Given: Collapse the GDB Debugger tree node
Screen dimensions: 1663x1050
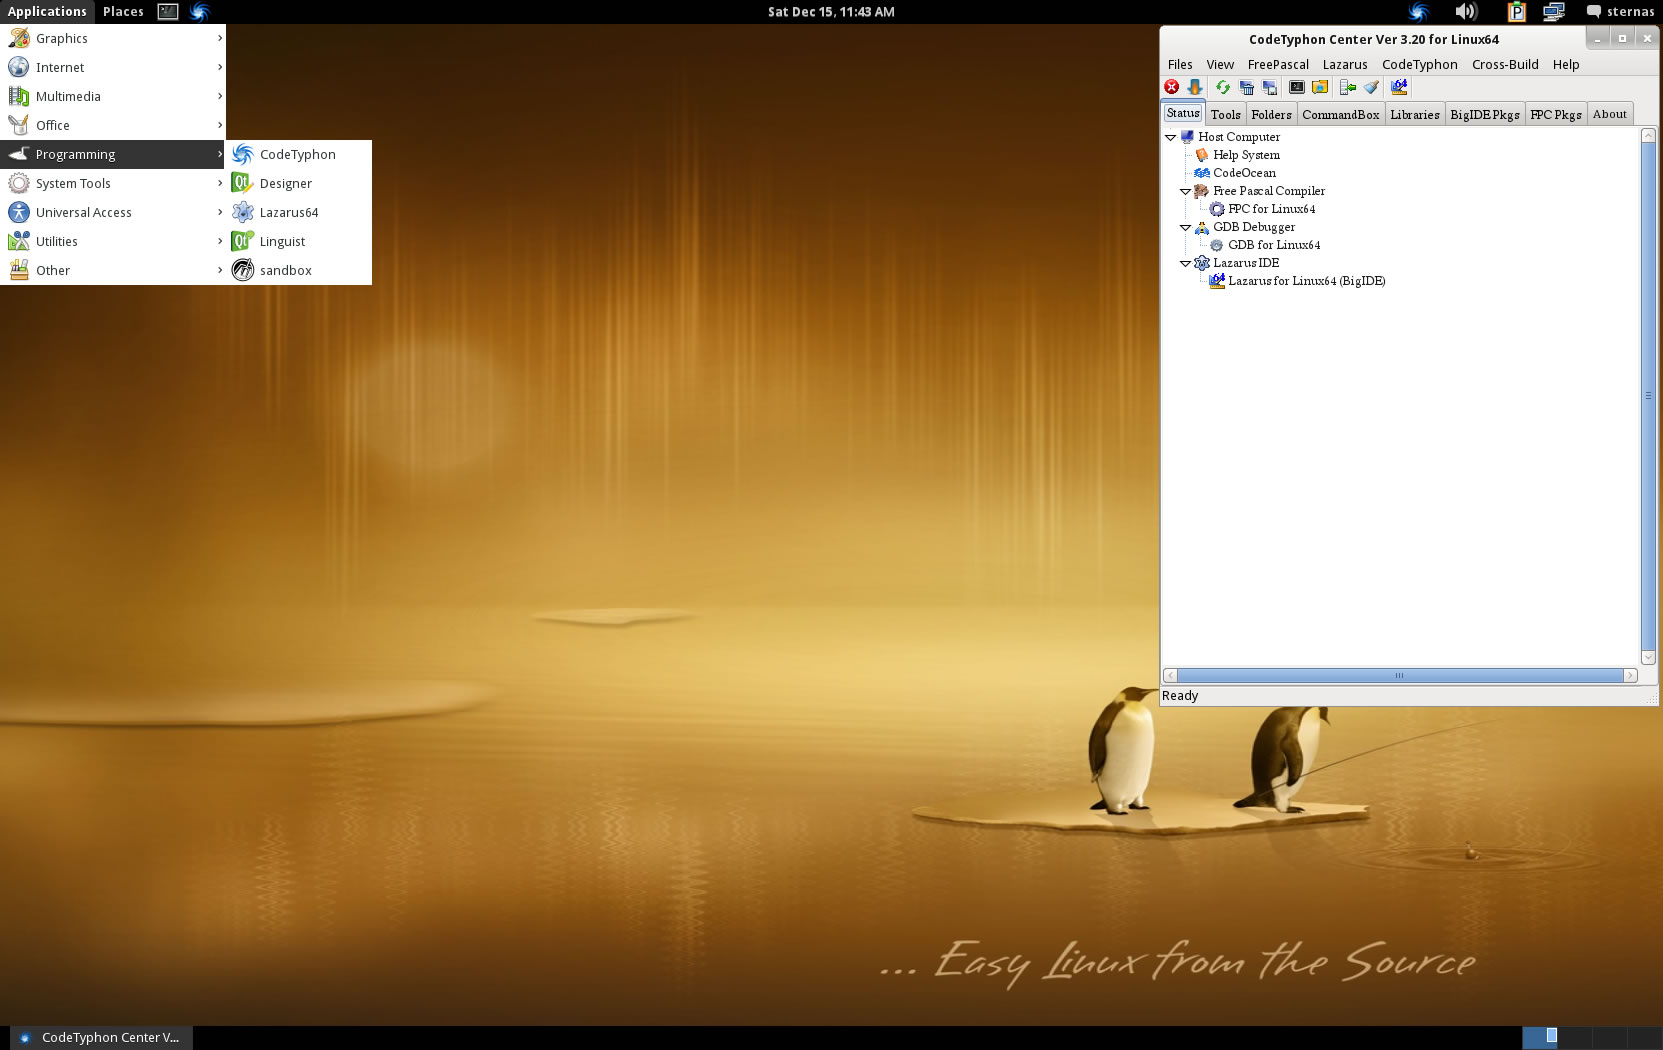Looking at the screenshot, I should 1185,227.
